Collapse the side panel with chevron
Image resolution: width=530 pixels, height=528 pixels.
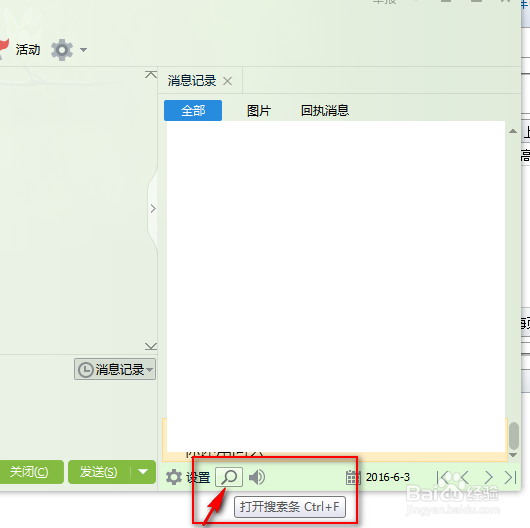pos(153,208)
